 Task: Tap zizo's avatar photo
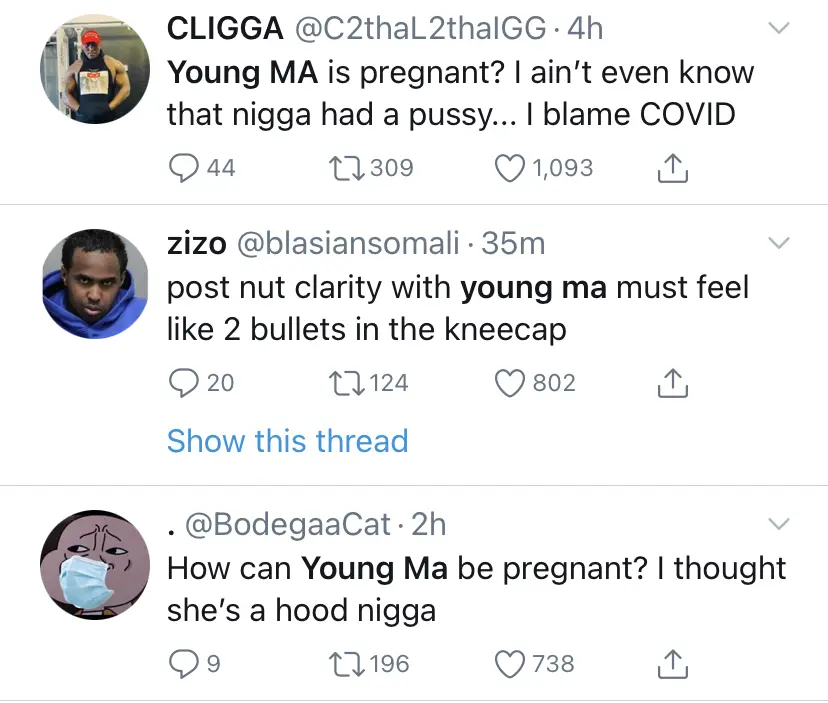tap(87, 282)
